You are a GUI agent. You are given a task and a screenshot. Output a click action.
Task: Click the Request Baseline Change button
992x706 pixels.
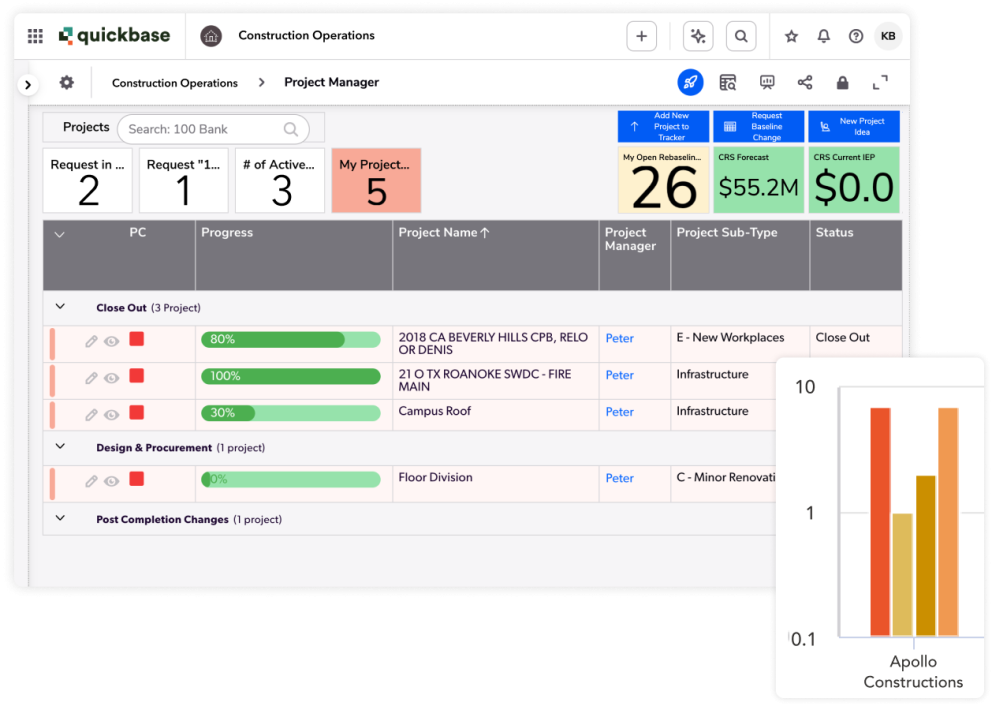758,126
